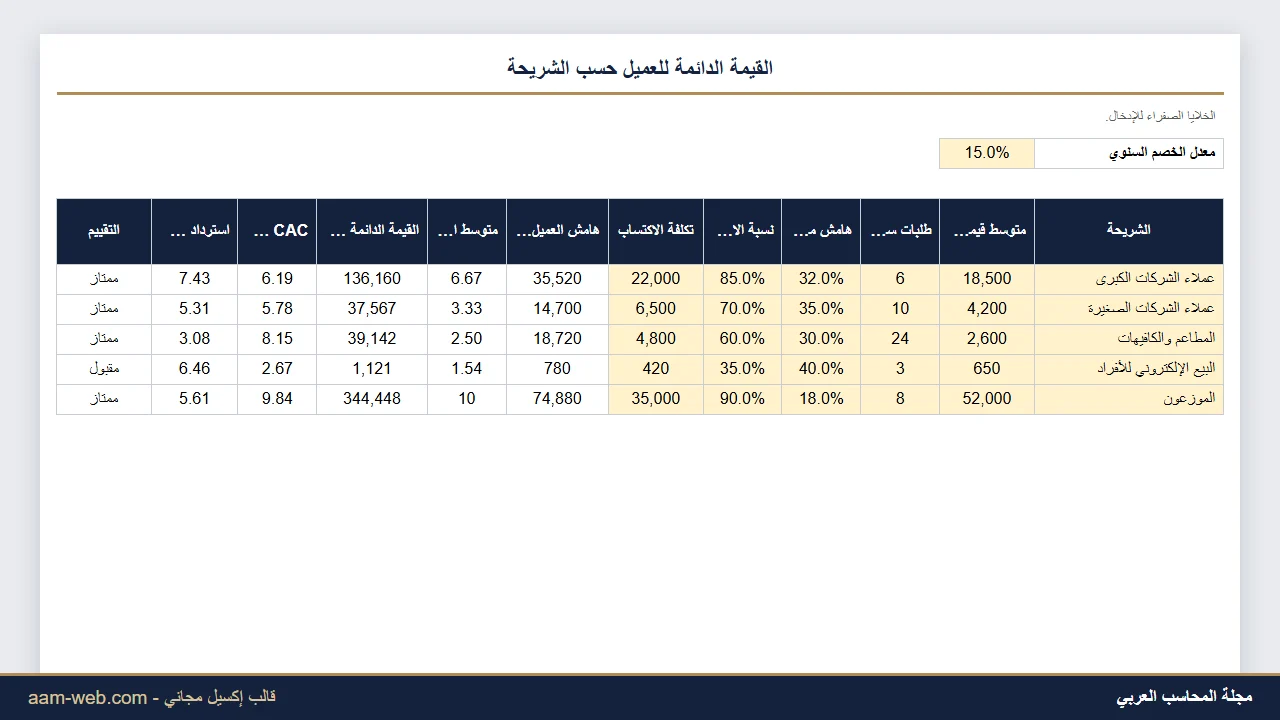1280x720 pixels.
Task: Select the "مقبول" rating cell
Action: tap(104, 369)
